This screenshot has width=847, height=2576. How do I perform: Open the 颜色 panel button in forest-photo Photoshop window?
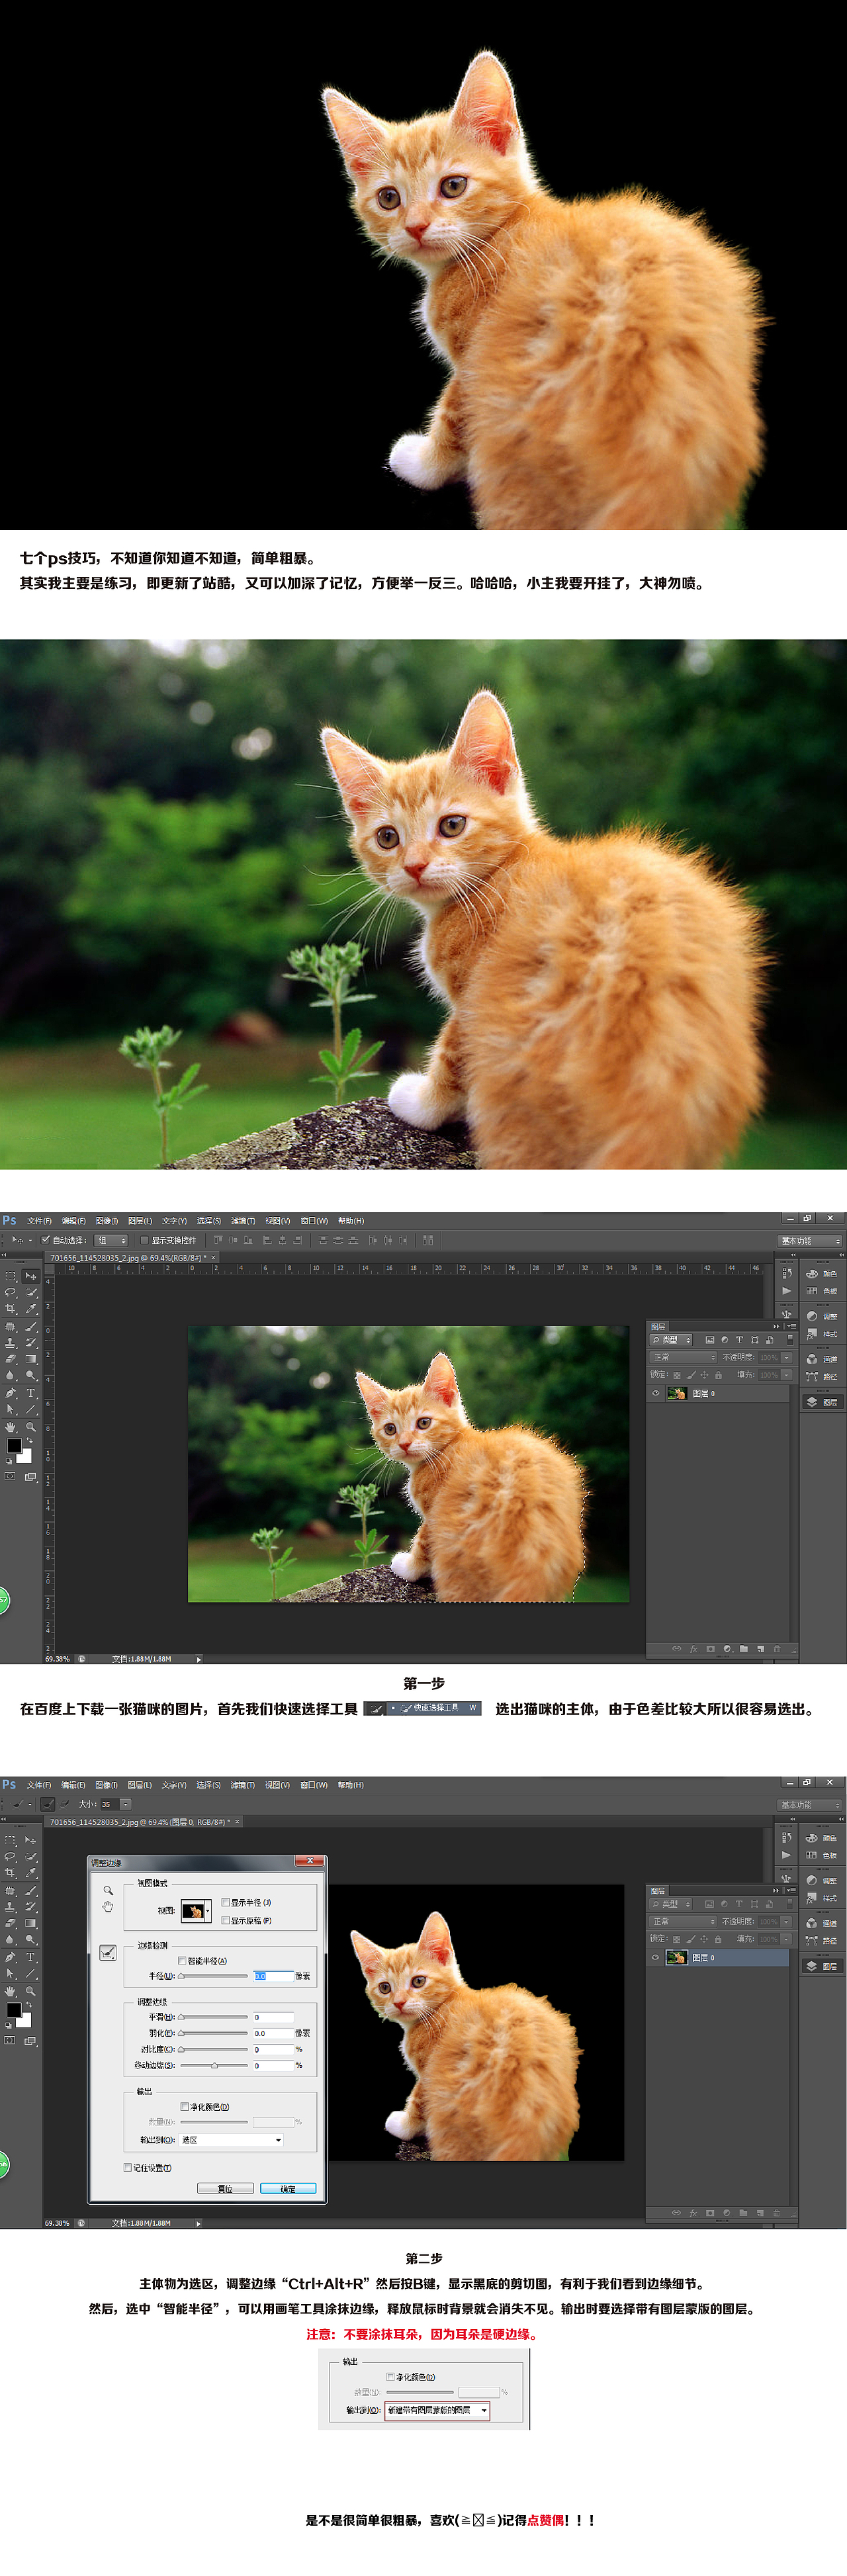pyautogui.click(x=822, y=1274)
